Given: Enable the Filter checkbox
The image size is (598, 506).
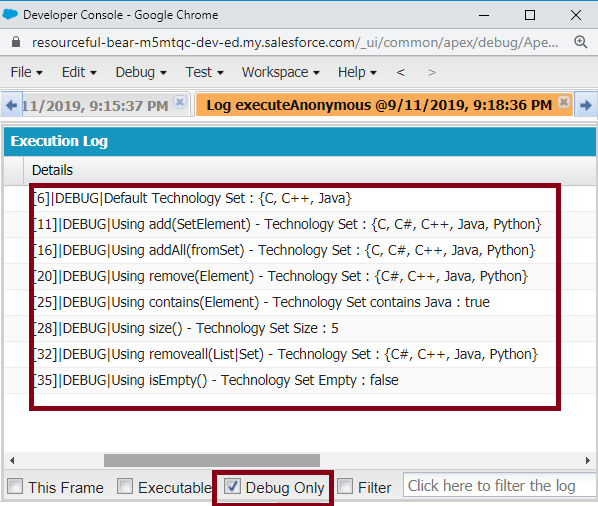Looking at the screenshot, I should (x=345, y=487).
